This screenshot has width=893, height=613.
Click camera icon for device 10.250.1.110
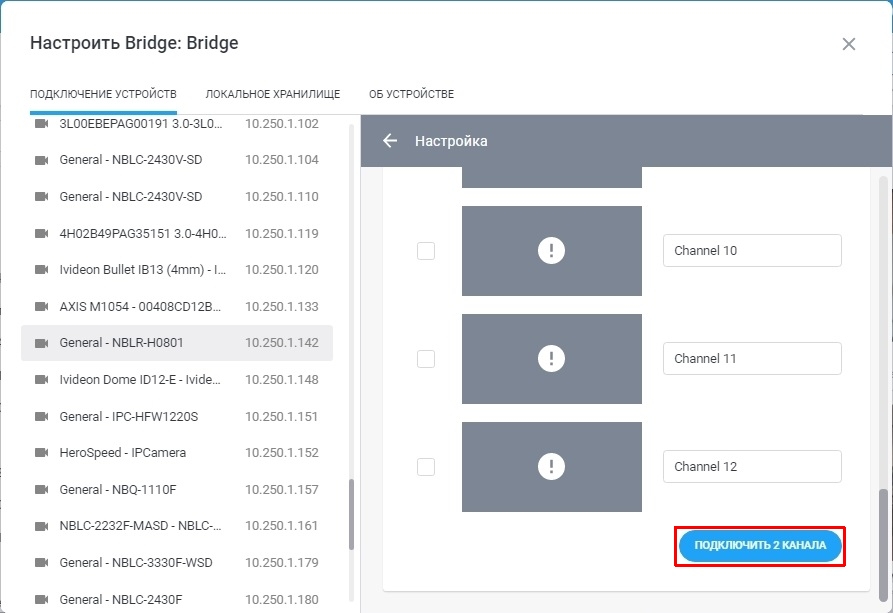coord(42,197)
